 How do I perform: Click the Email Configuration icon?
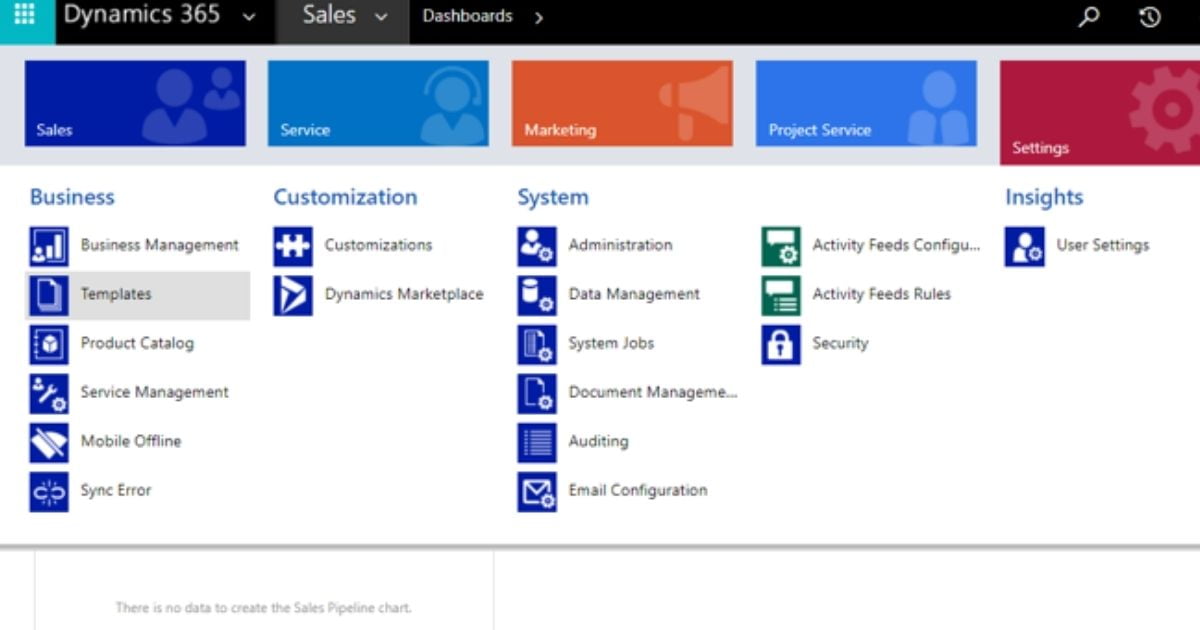click(537, 491)
